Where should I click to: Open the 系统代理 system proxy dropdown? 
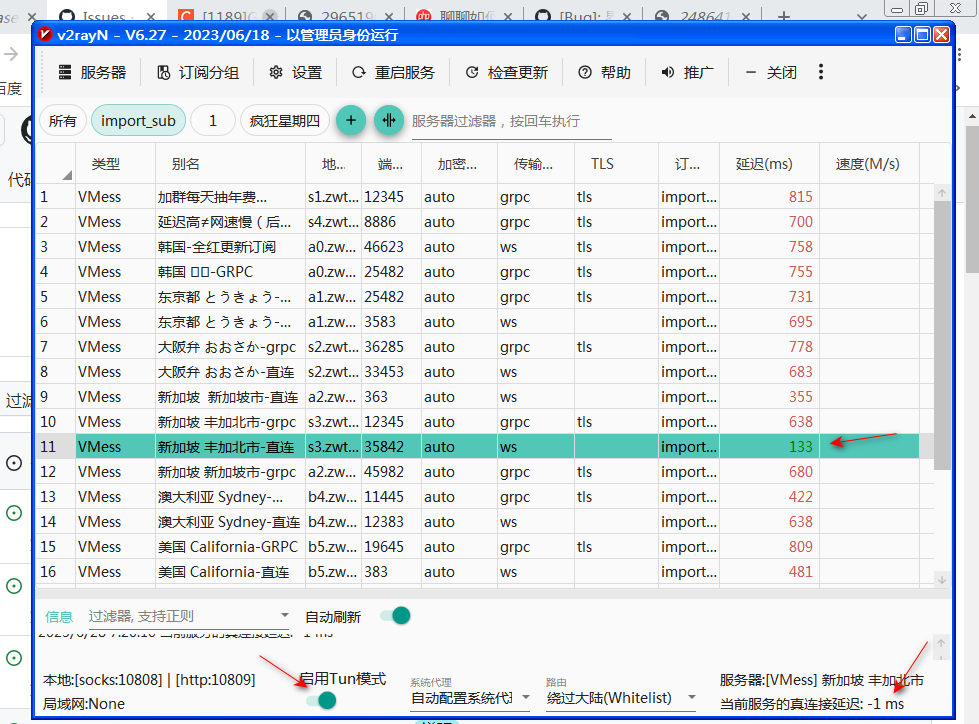(470, 698)
